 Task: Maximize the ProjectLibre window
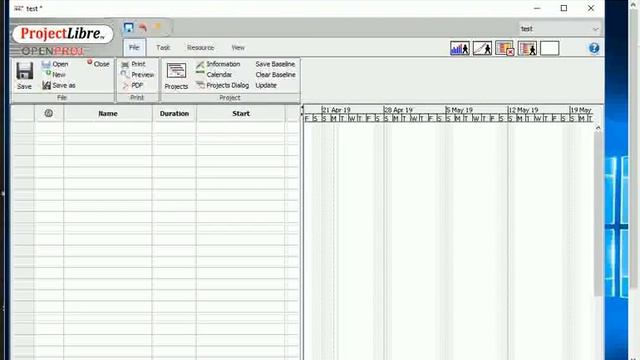coord(564,8)
